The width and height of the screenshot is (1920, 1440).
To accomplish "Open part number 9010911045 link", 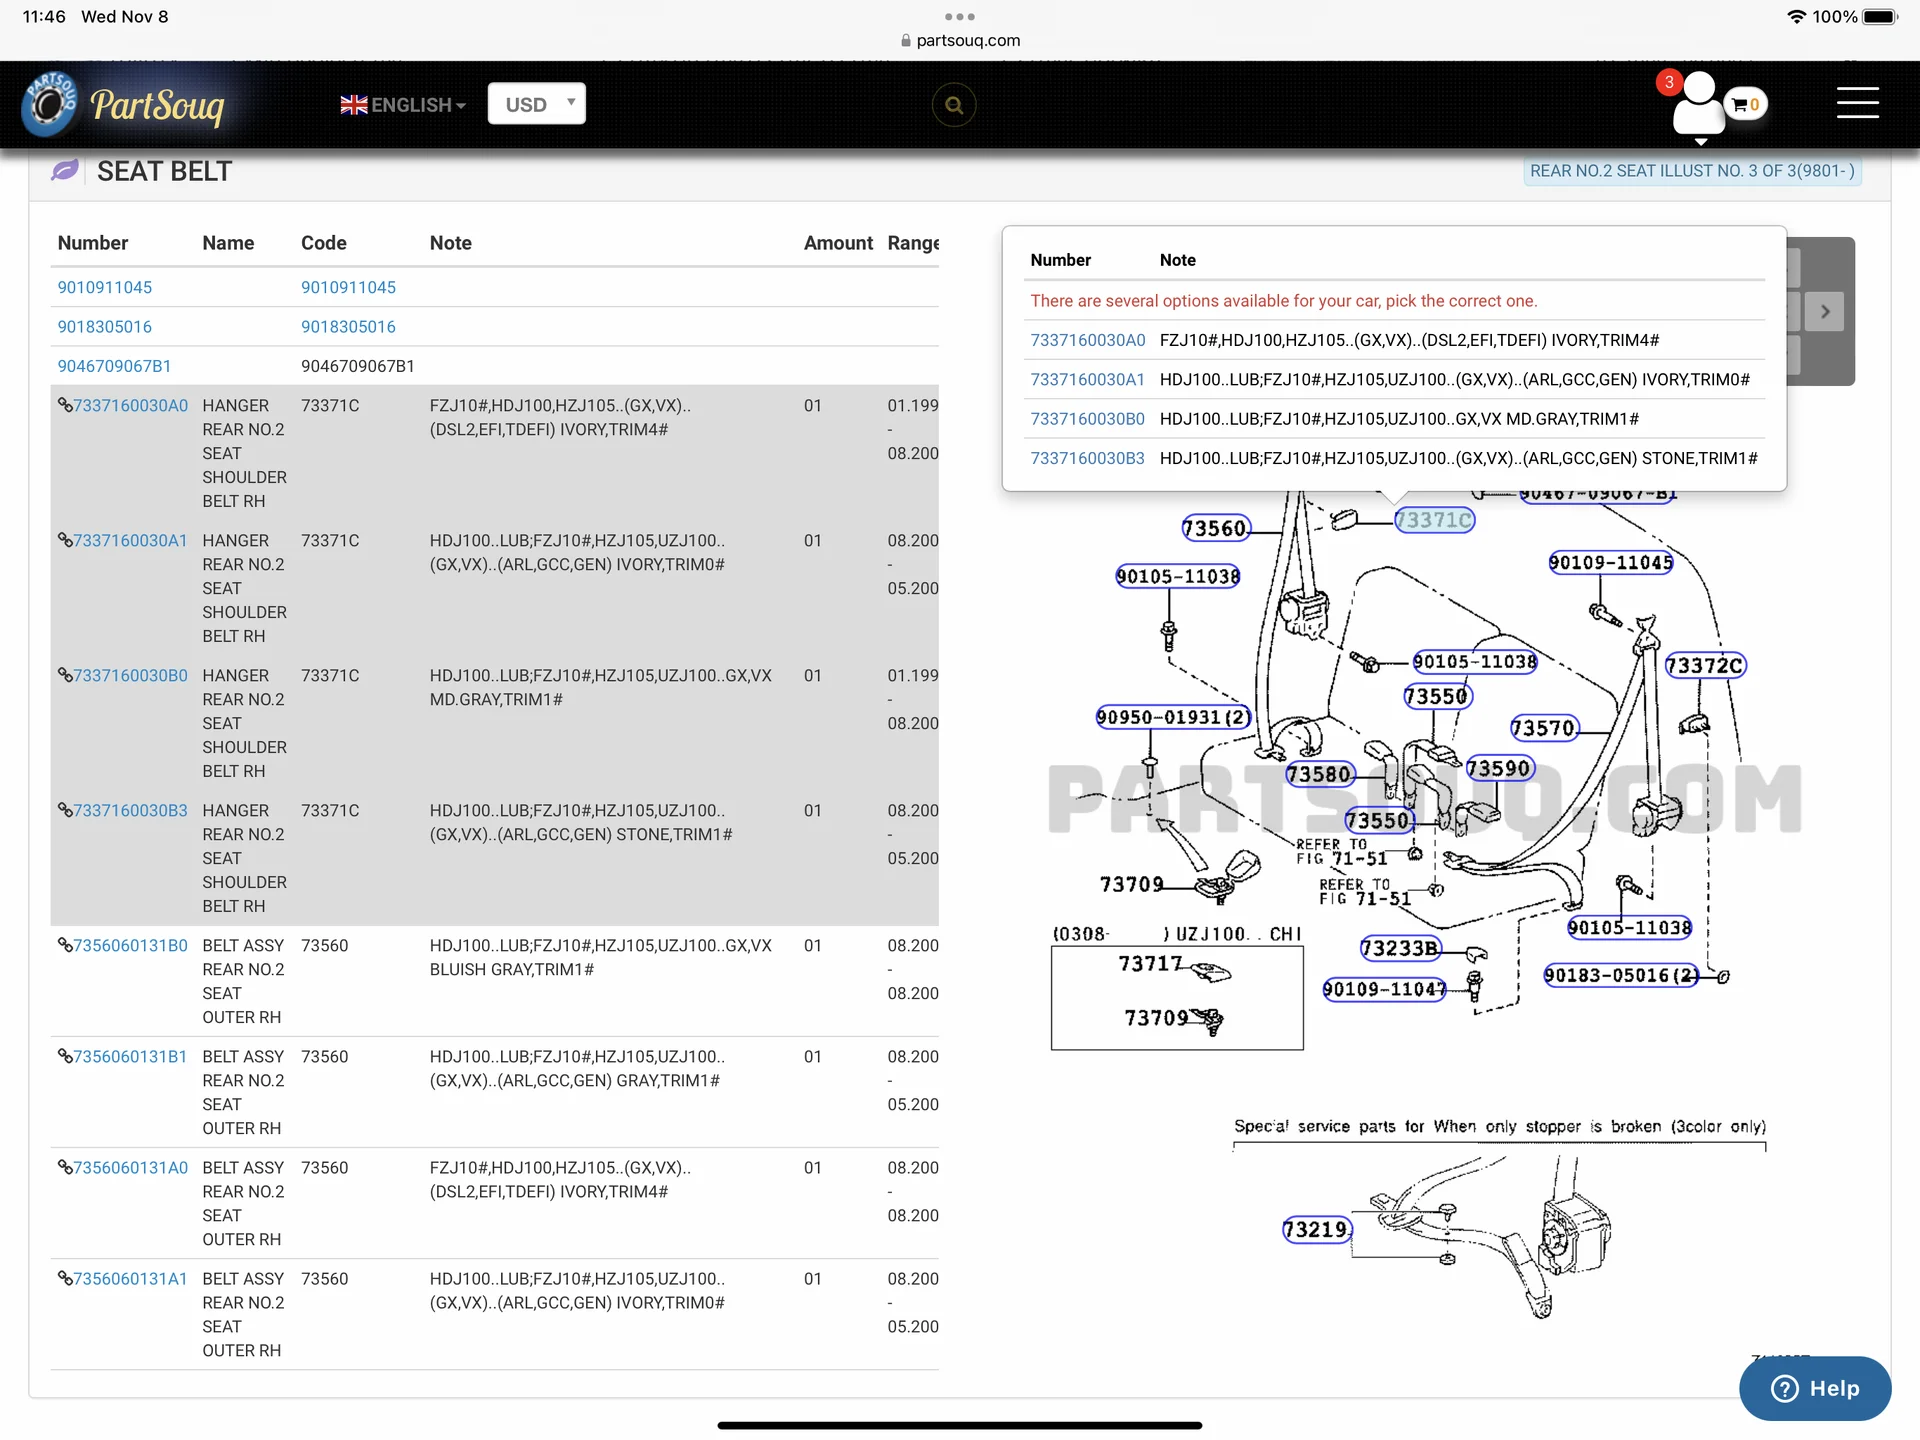I will [x=105, y=287].
